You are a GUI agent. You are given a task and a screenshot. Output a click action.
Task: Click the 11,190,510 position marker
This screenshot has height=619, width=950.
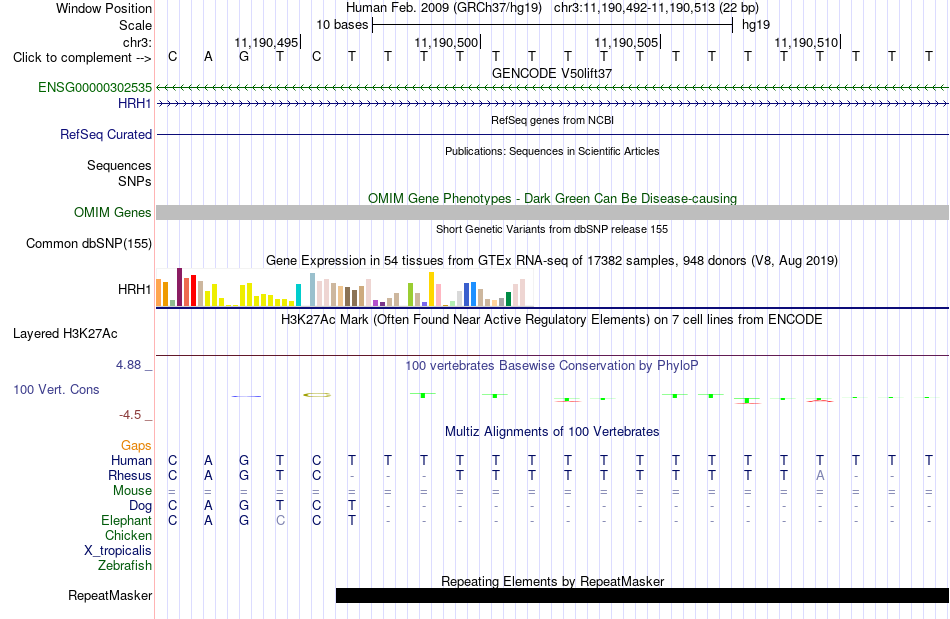[807, 42]
